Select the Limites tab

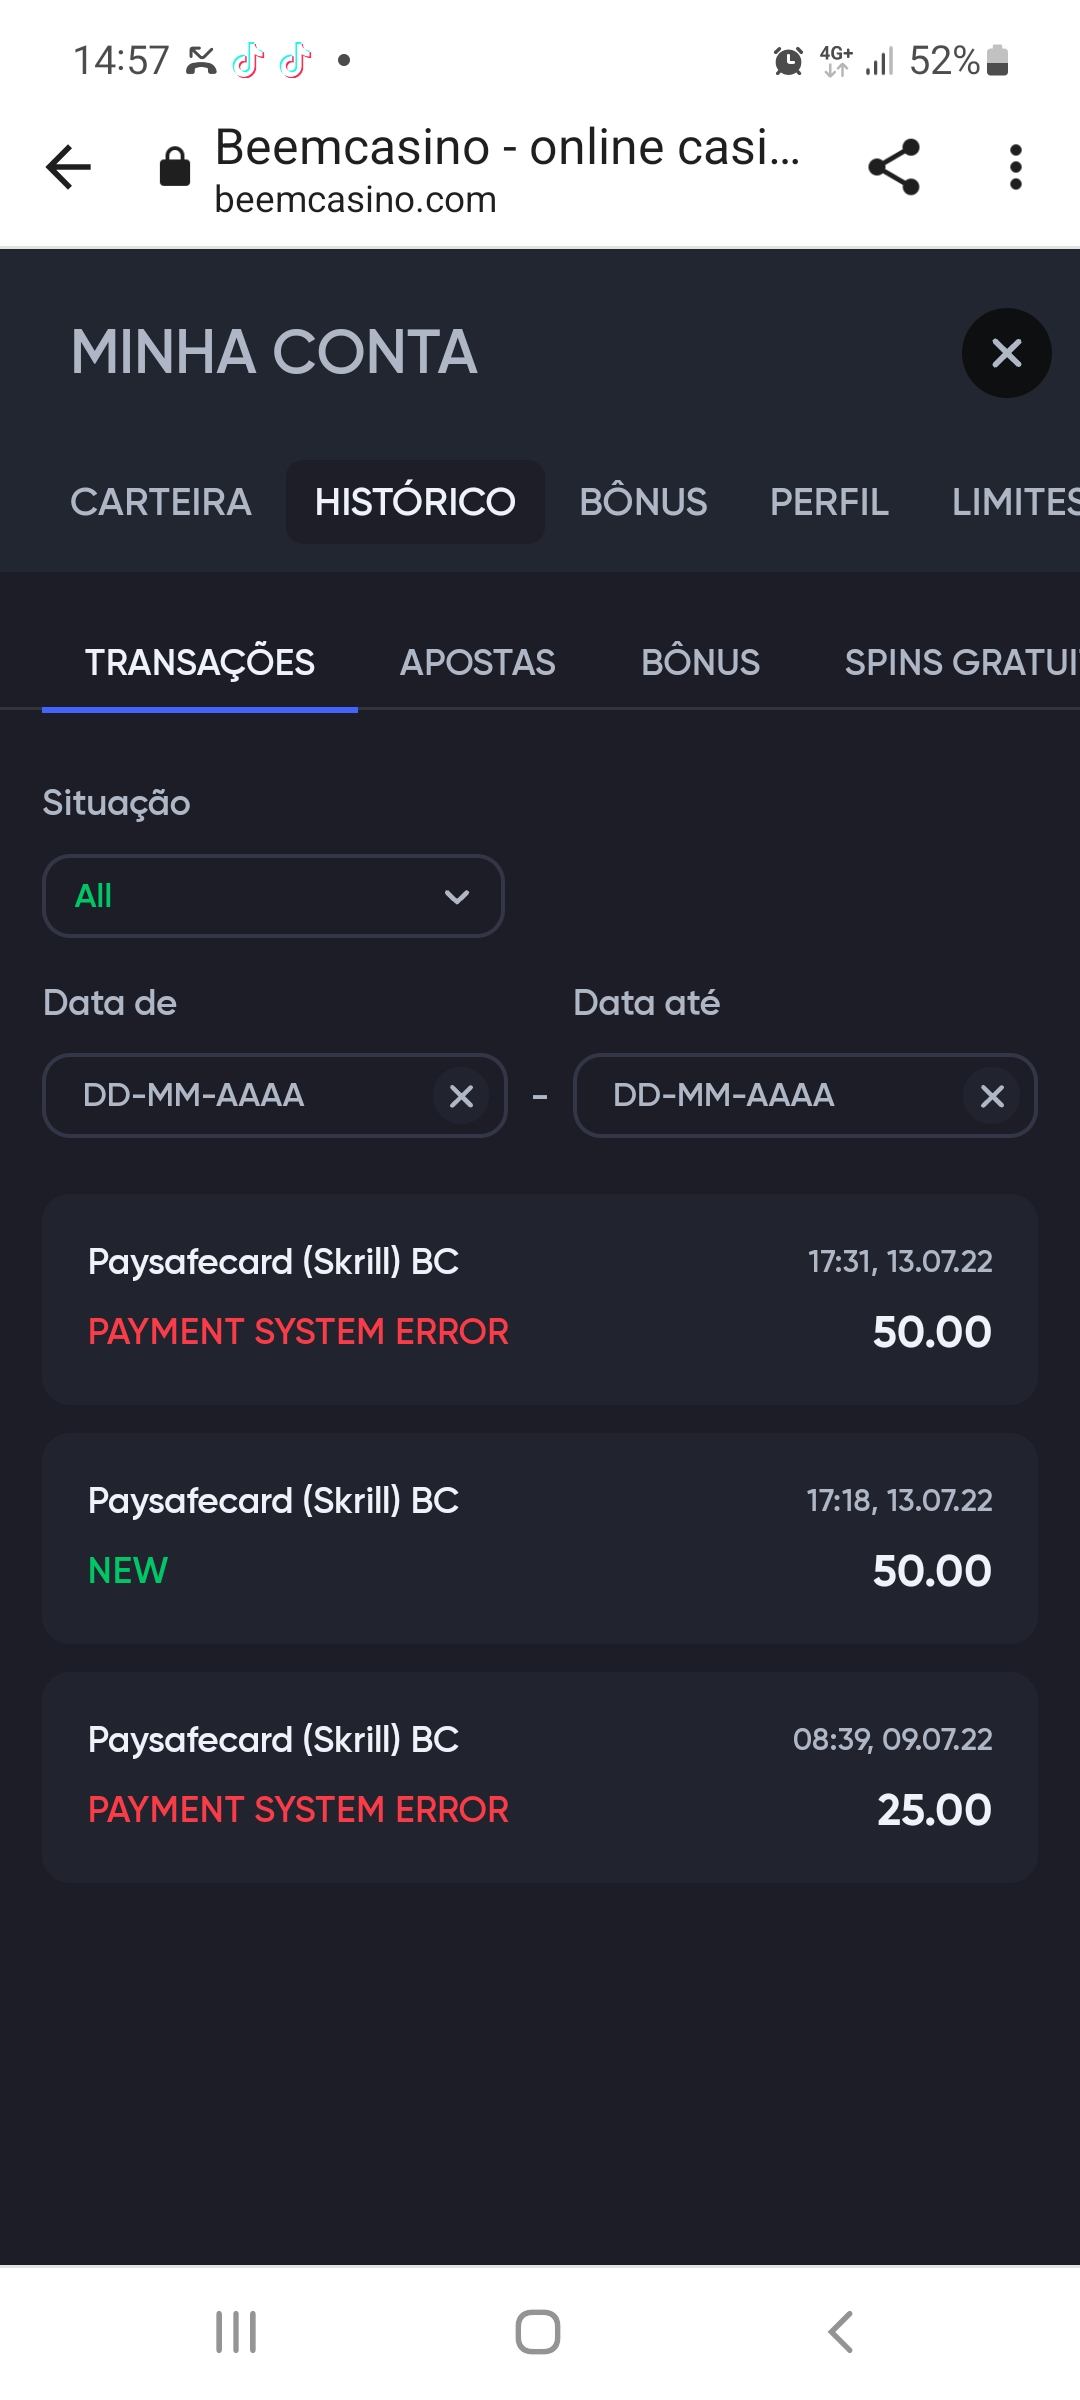pos(1014,502)
